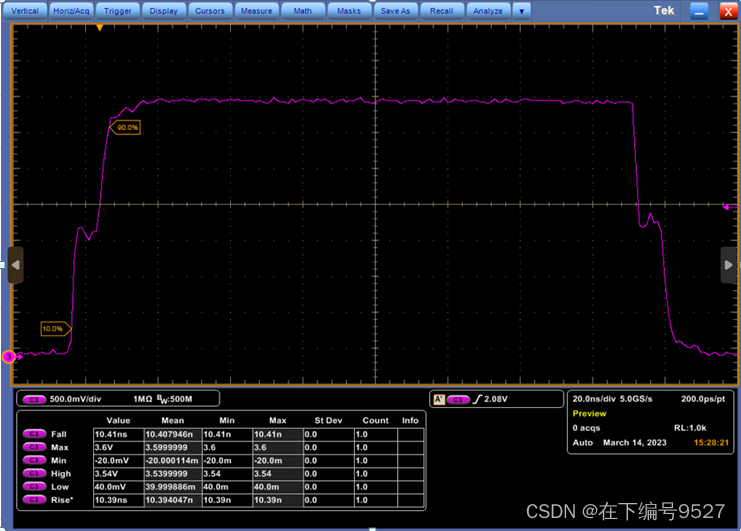The height and width of the screenshot is (531, 741).
Task: Click the Analyze menu button
Action: 488,11
